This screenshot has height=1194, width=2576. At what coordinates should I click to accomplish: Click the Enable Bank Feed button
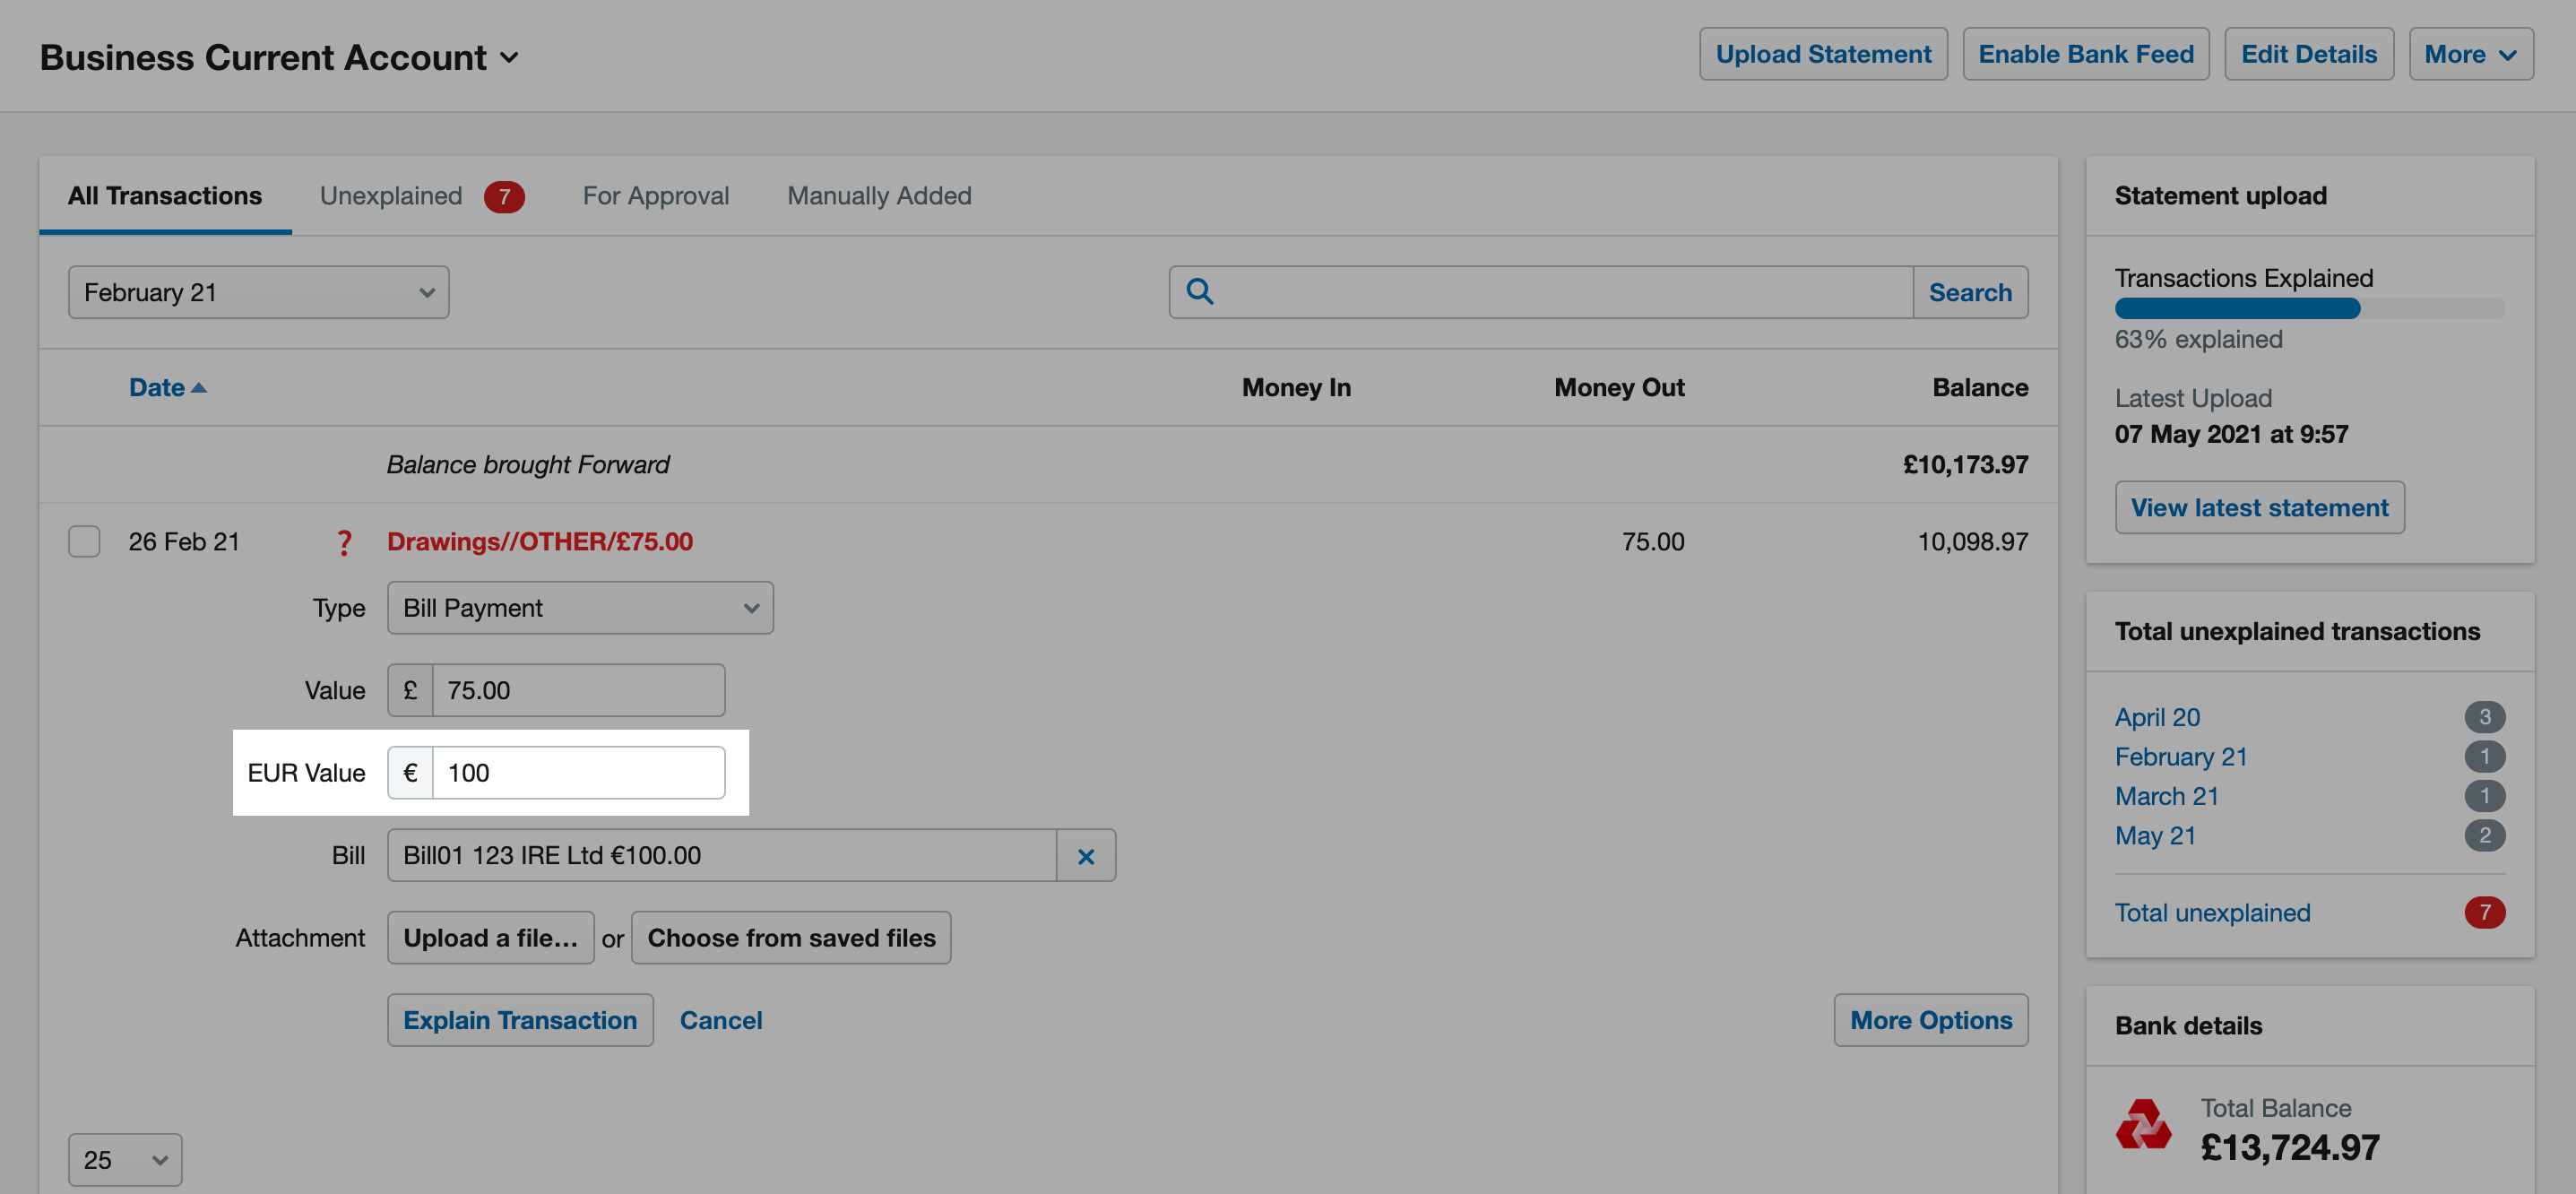tap(2086, 54)
